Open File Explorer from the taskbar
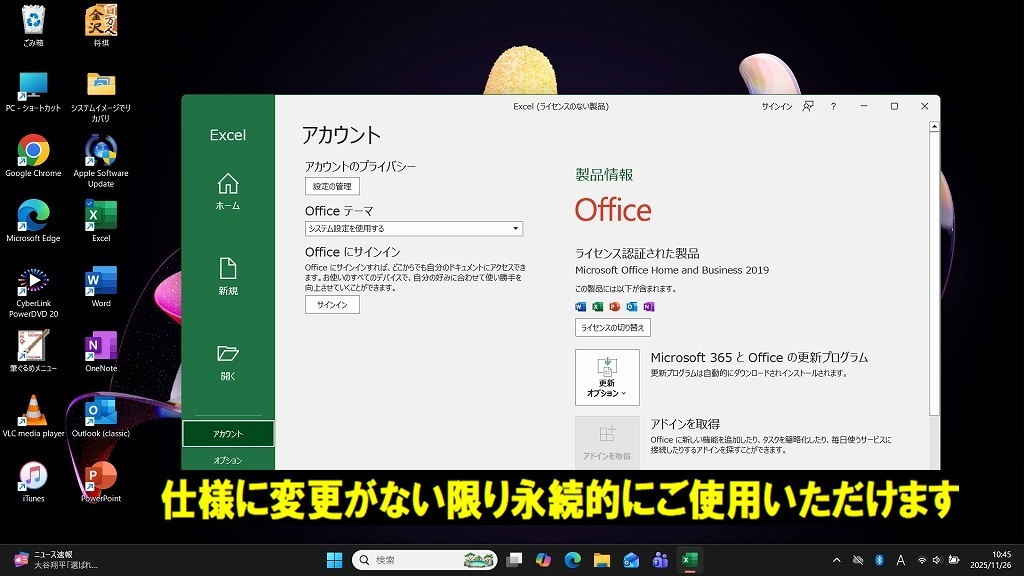 click(x=601, y=560)
